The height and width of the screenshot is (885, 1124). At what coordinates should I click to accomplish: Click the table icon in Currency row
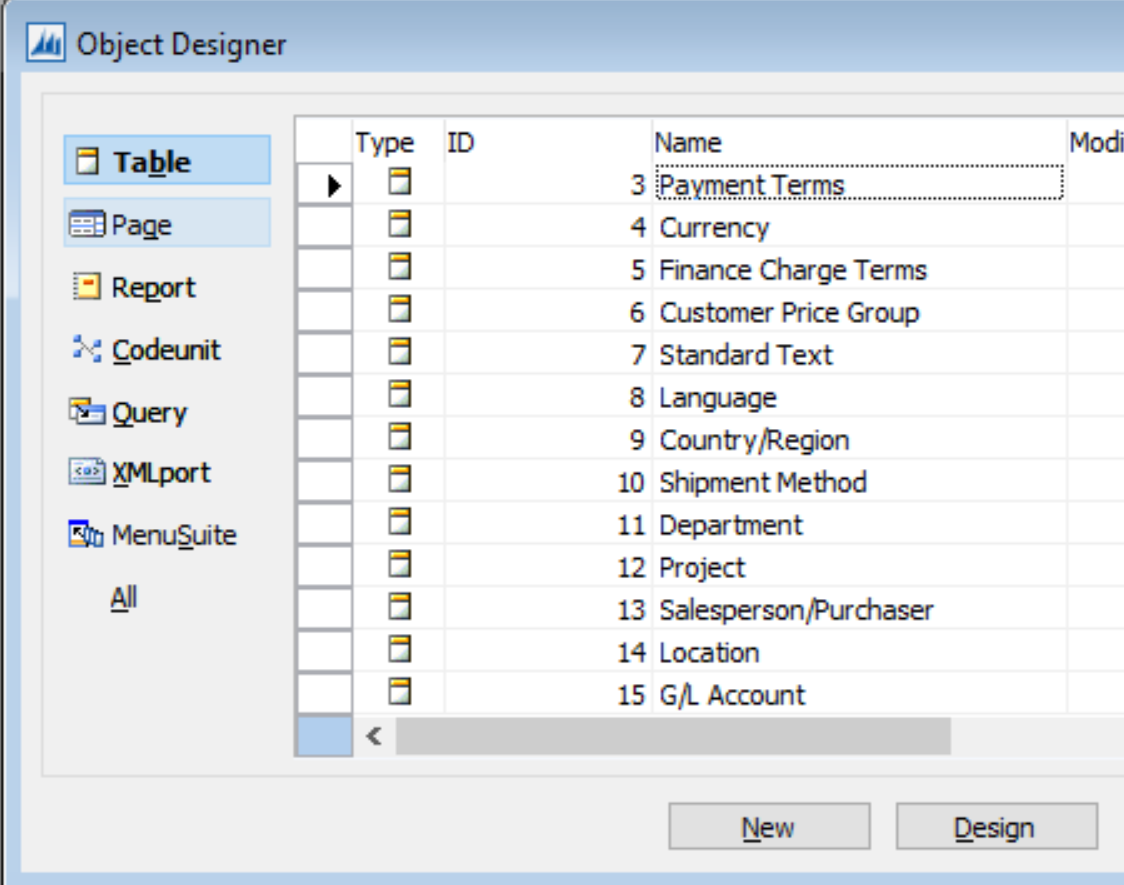[x=400, y=226]
